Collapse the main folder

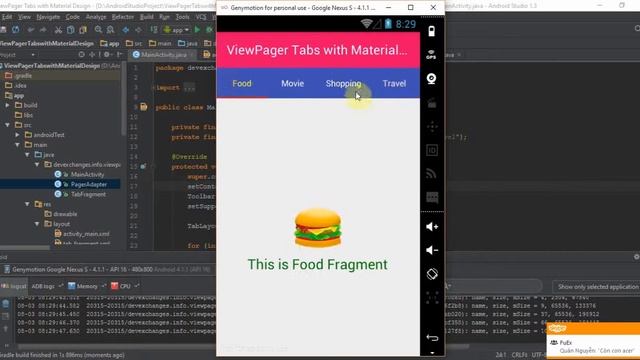(17, 145)
